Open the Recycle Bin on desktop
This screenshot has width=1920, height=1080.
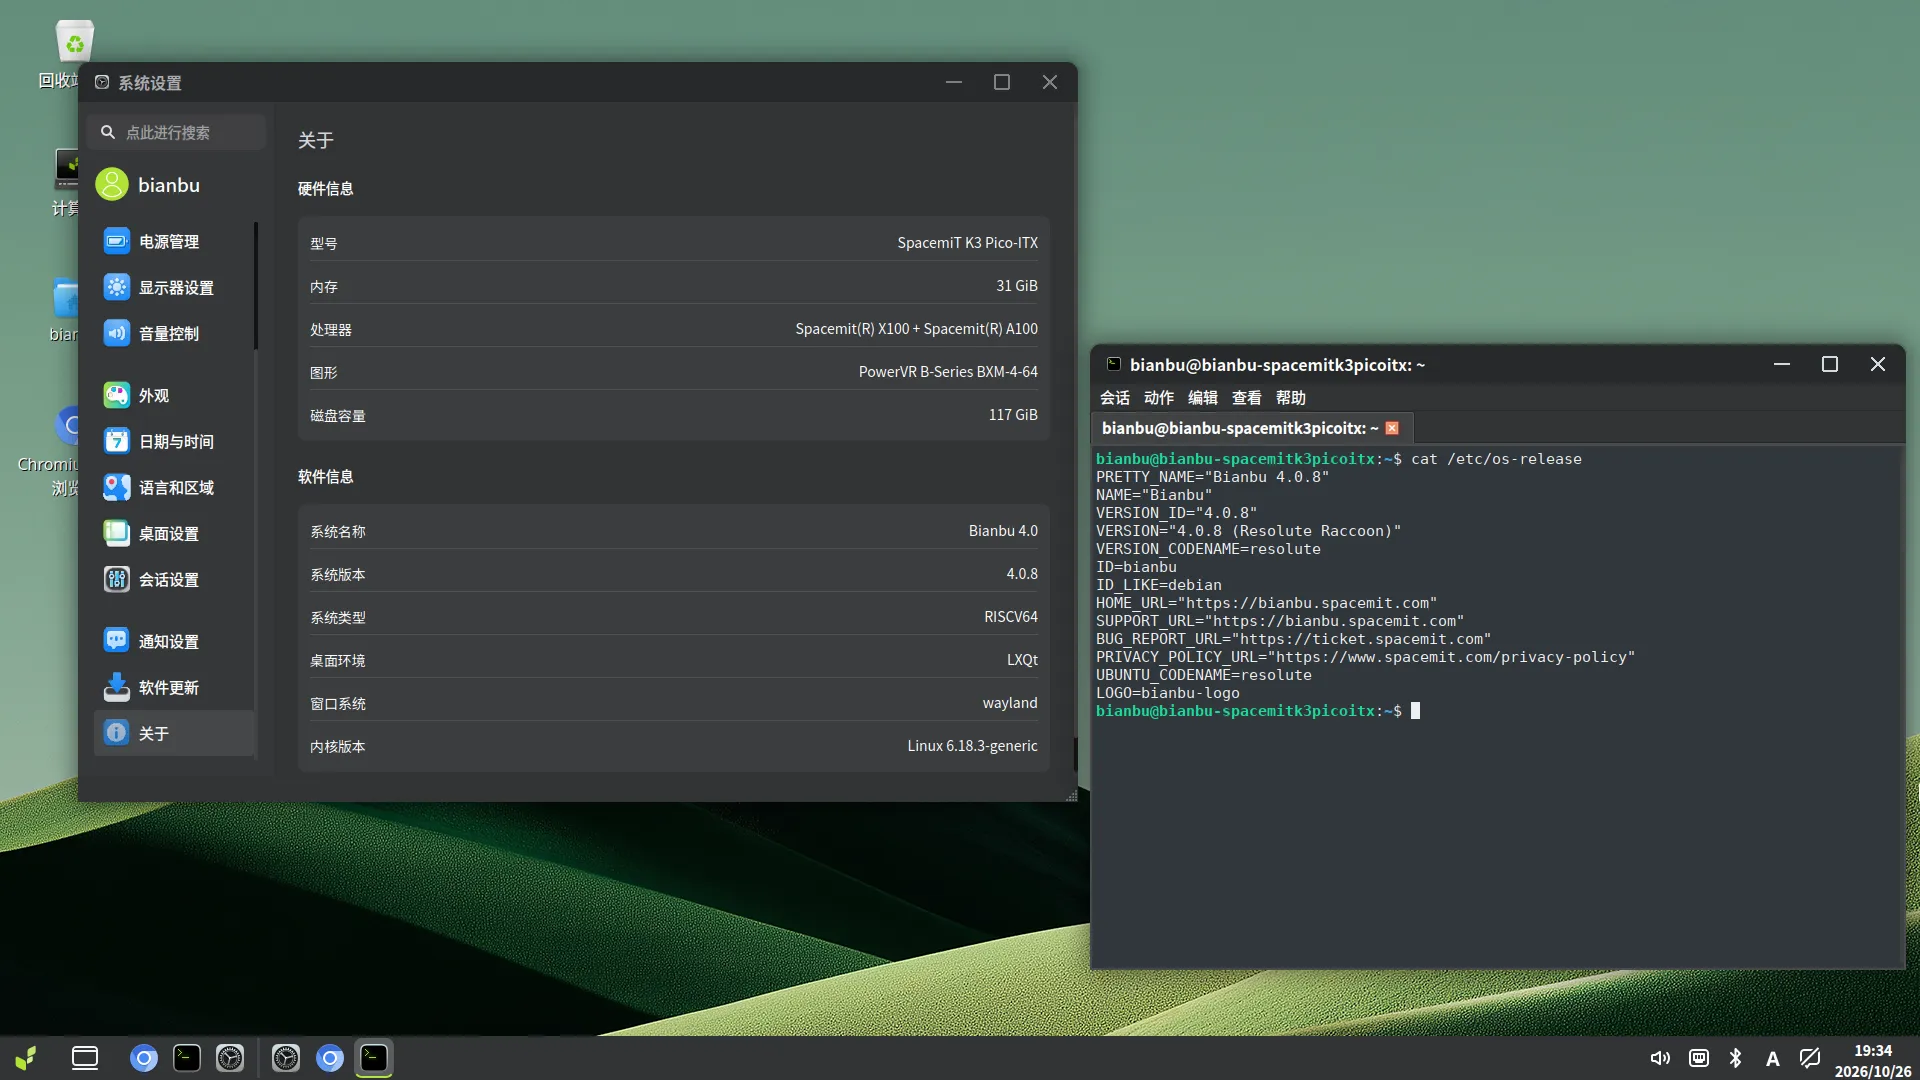(x=74, y=42)
